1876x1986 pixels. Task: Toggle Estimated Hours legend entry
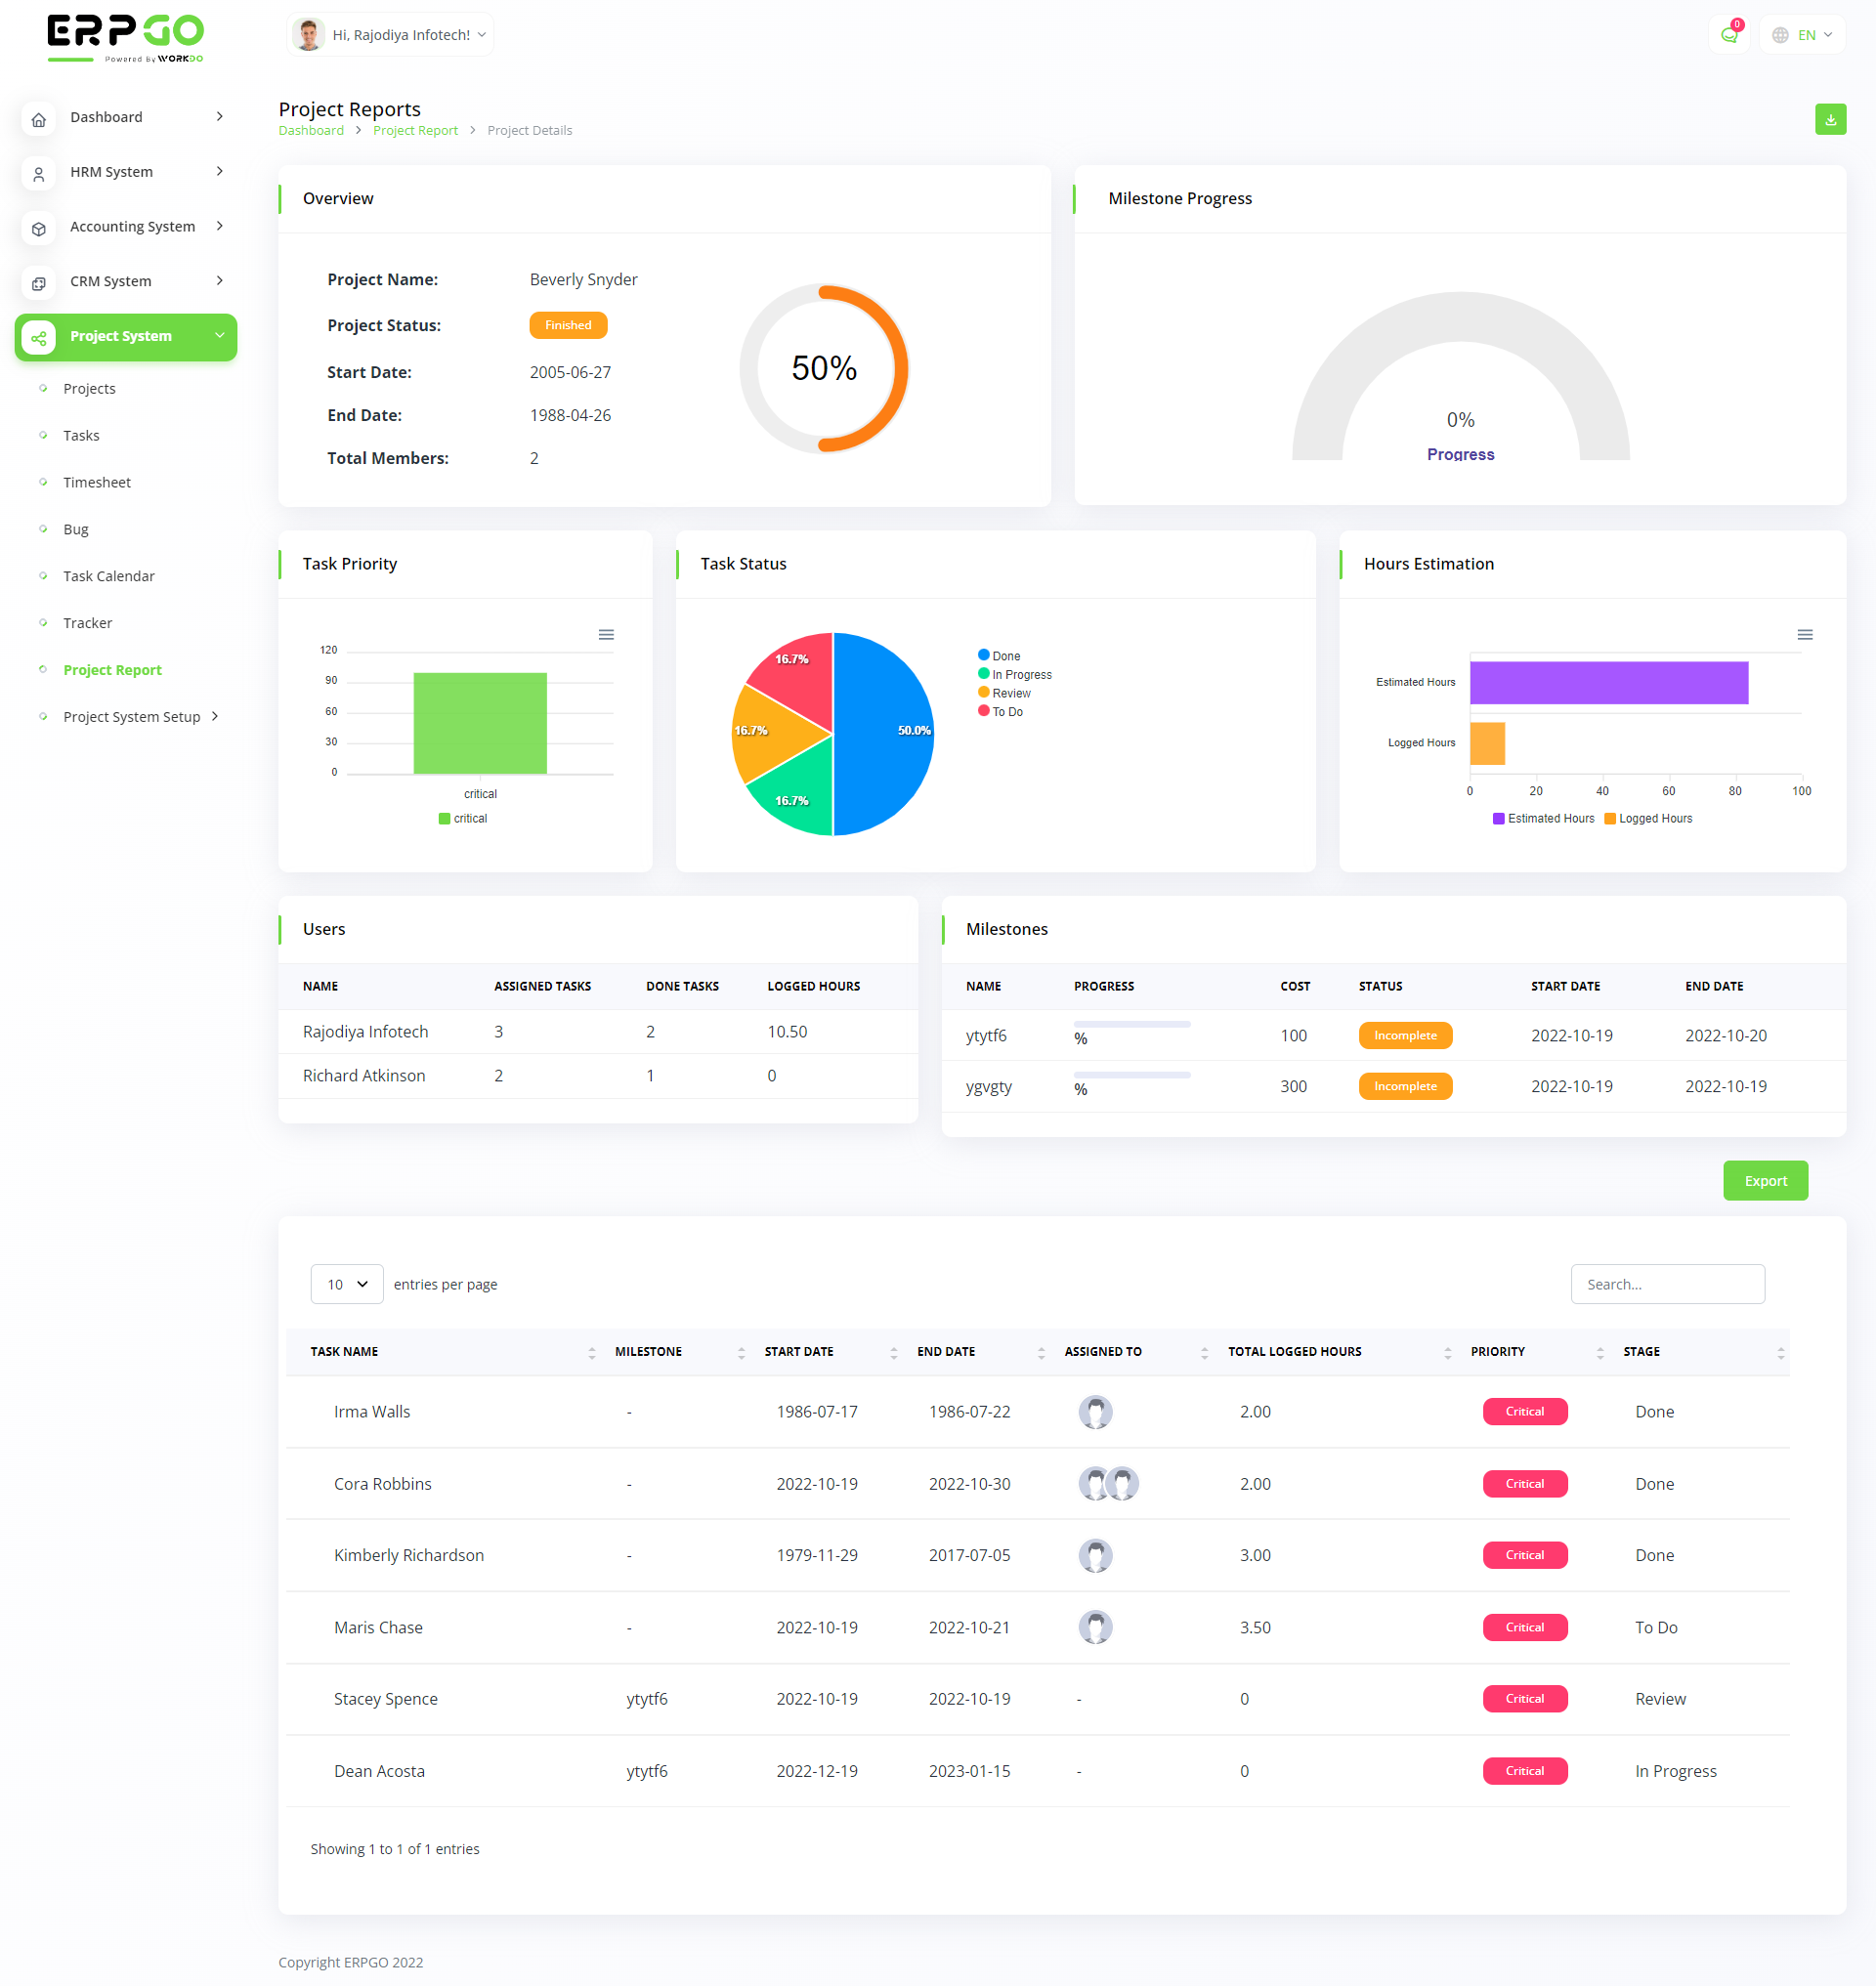pyautogui.click(x=1543, y=819)
